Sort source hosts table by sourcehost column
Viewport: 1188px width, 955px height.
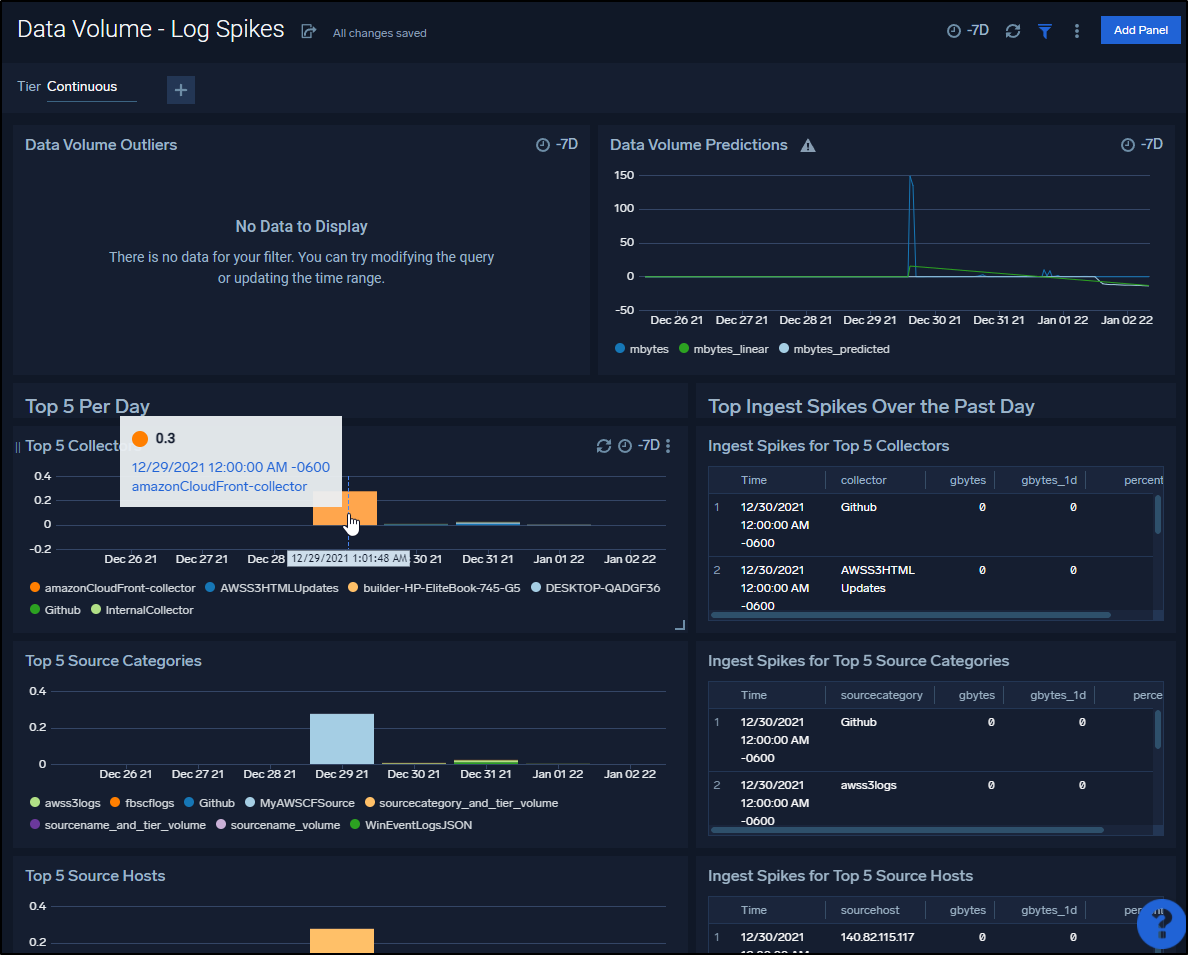870,910
